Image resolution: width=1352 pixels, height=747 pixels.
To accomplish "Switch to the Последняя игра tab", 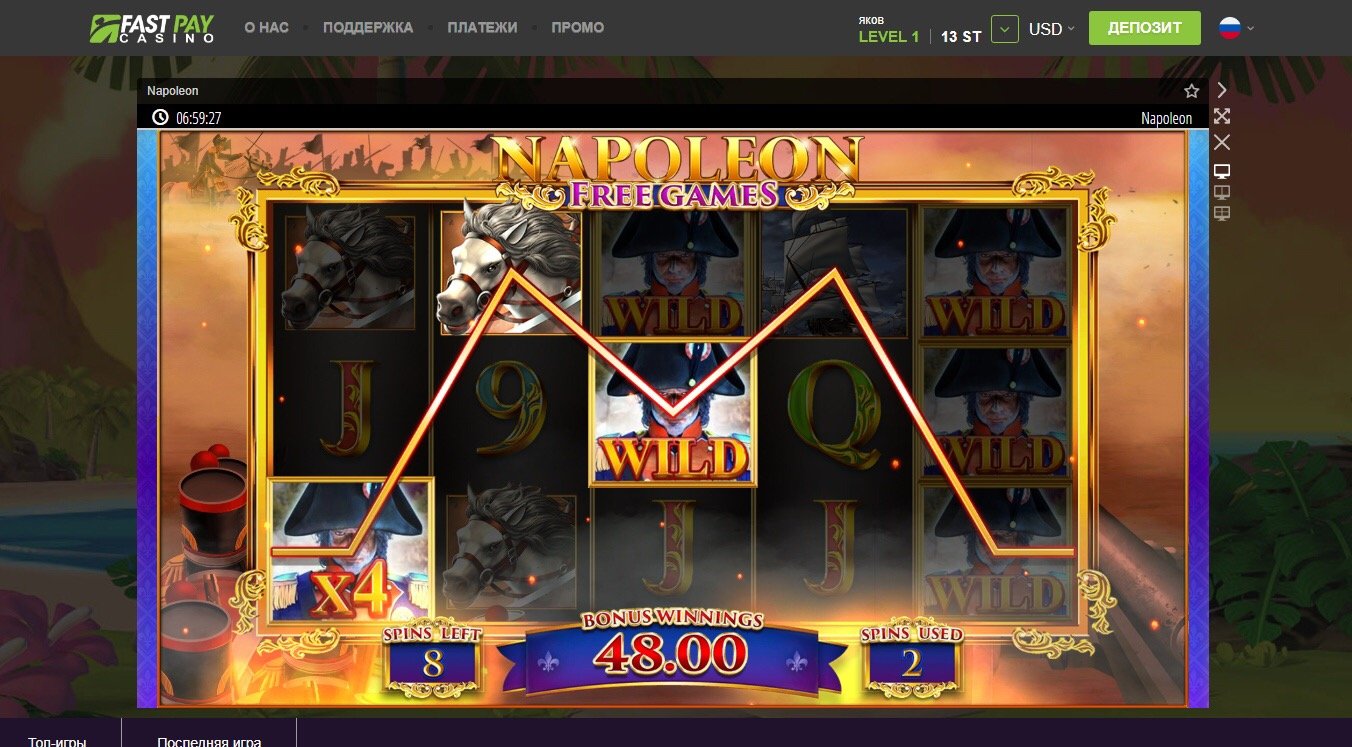I will click(209, 741).
